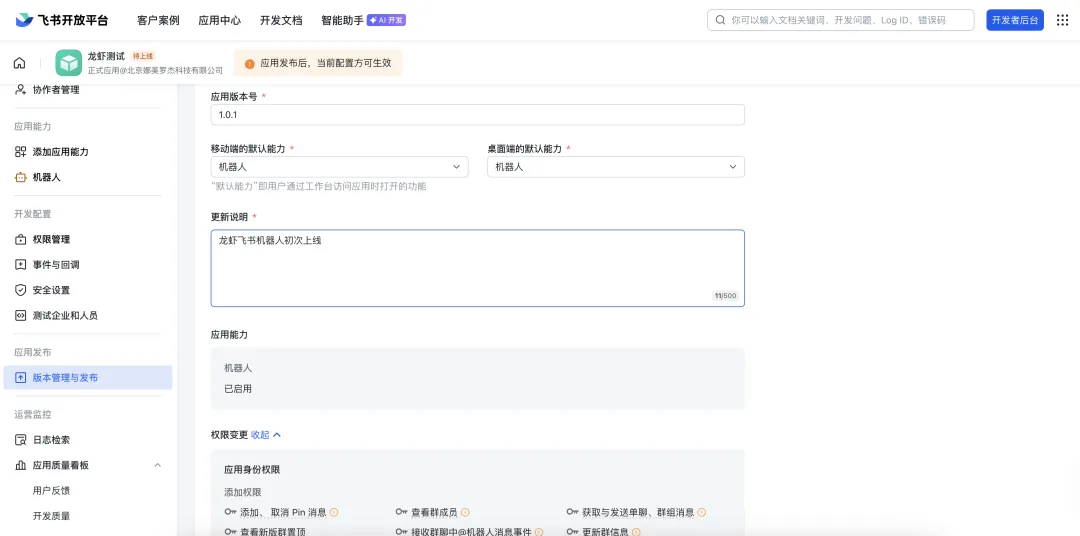Screen dimensions: 1080x536
Task: Click the search magnifier icon
Action: pos(720,20)
